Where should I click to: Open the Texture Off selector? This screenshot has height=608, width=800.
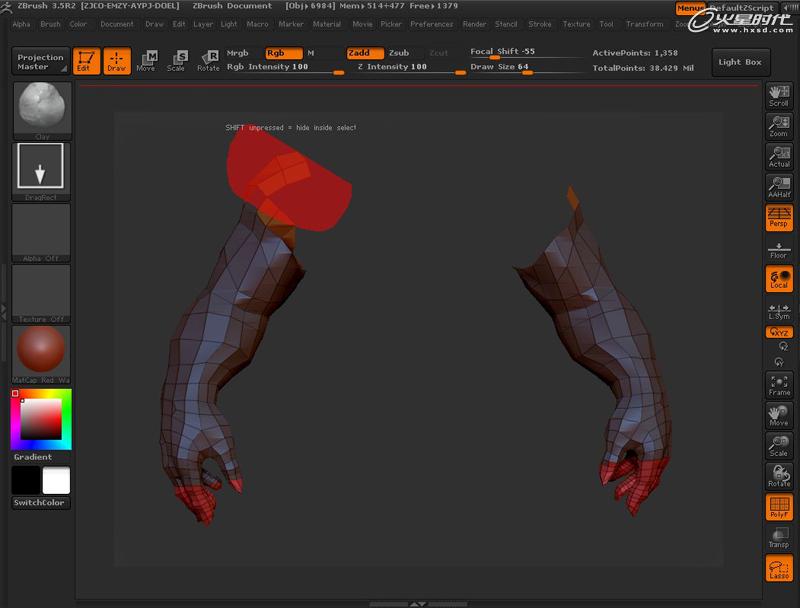(41, 294)
